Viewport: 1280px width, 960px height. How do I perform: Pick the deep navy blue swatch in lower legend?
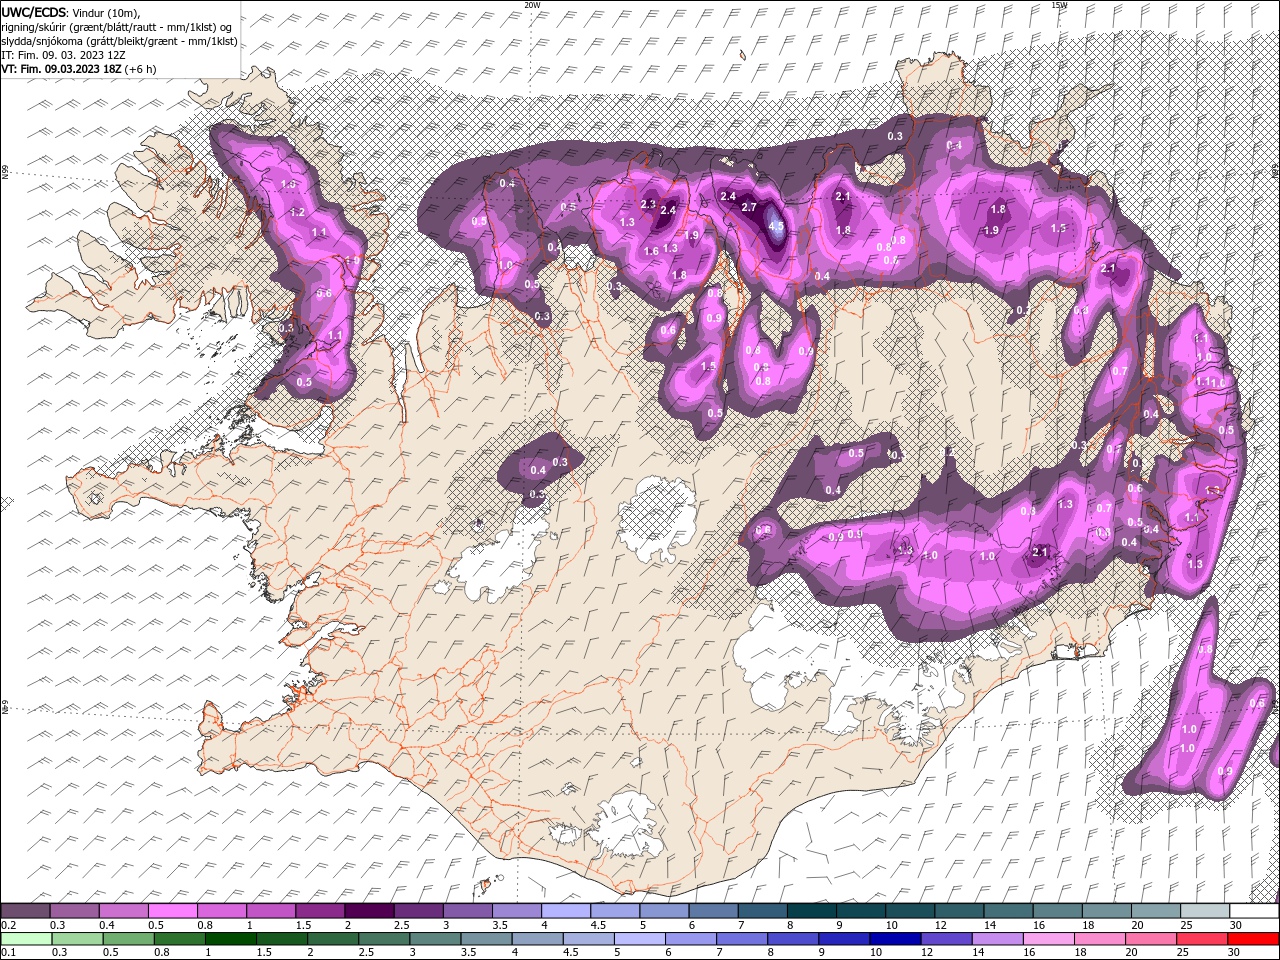pyautogui.click(x=894, y=939)
